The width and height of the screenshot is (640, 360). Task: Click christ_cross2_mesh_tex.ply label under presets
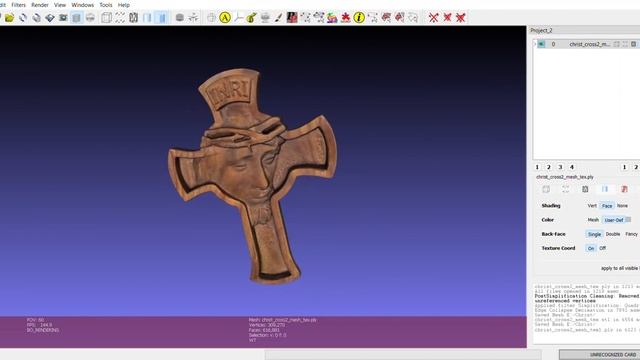tap(564, 177)
